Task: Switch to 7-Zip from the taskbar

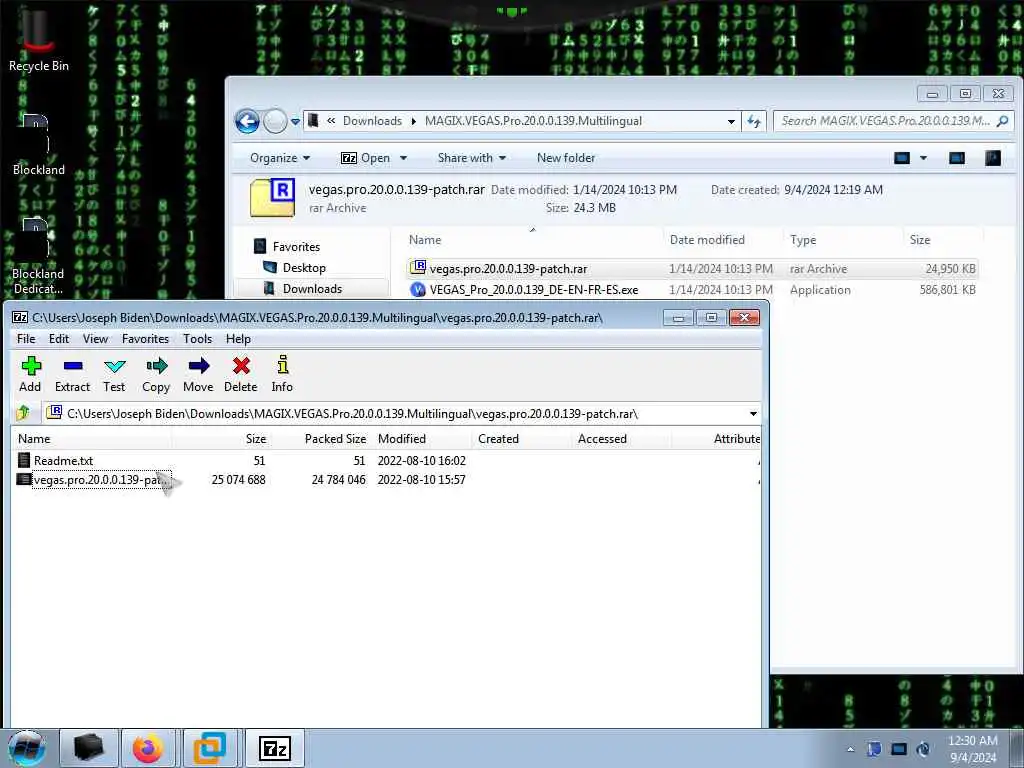Action: 274,748
